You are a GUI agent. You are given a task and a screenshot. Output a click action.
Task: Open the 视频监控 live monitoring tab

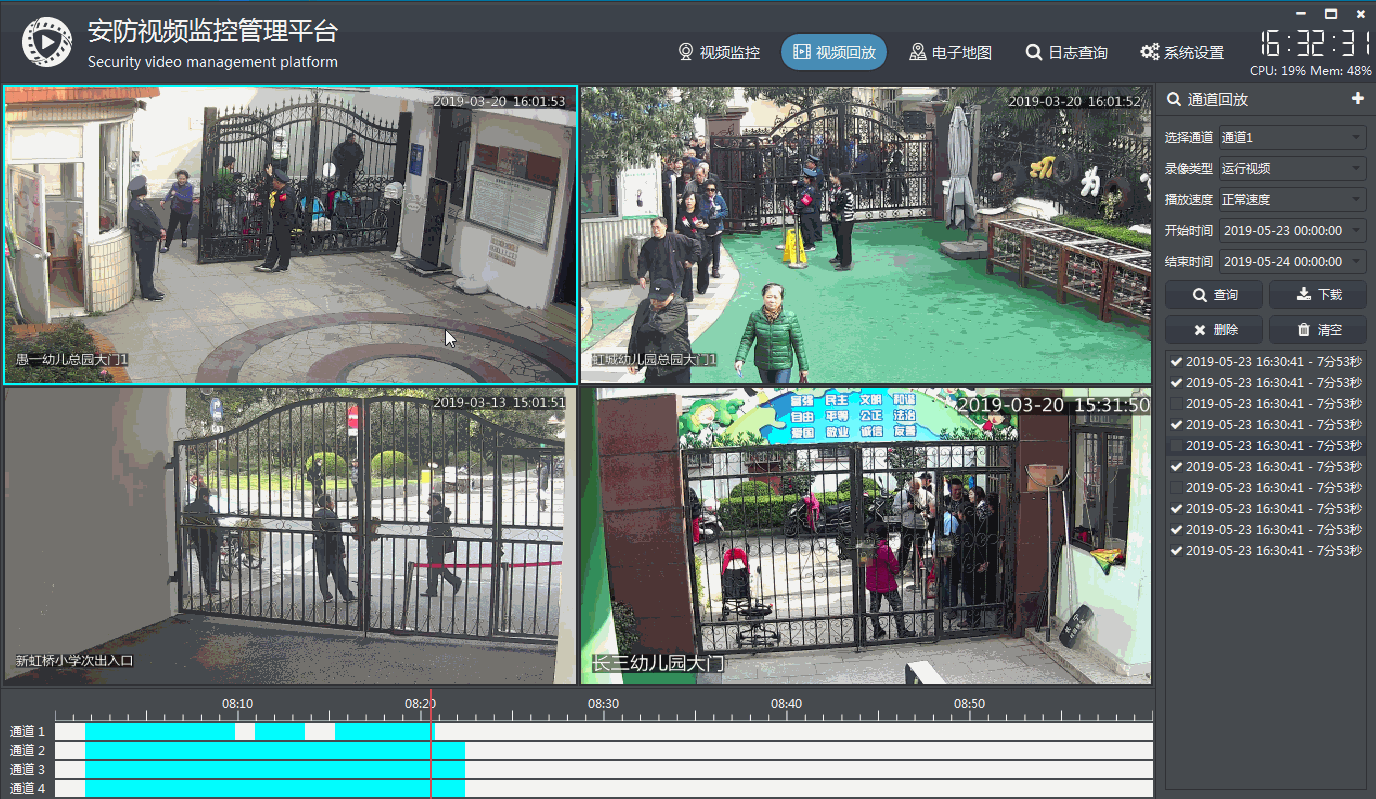pyautogui.click(x=719, y=52)
